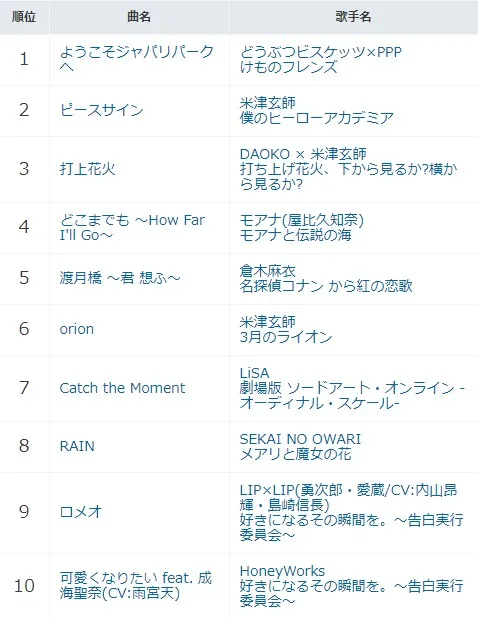Open the song ピースサイン
The width and height of the screenshot is (478, 619).
point(101,110)
